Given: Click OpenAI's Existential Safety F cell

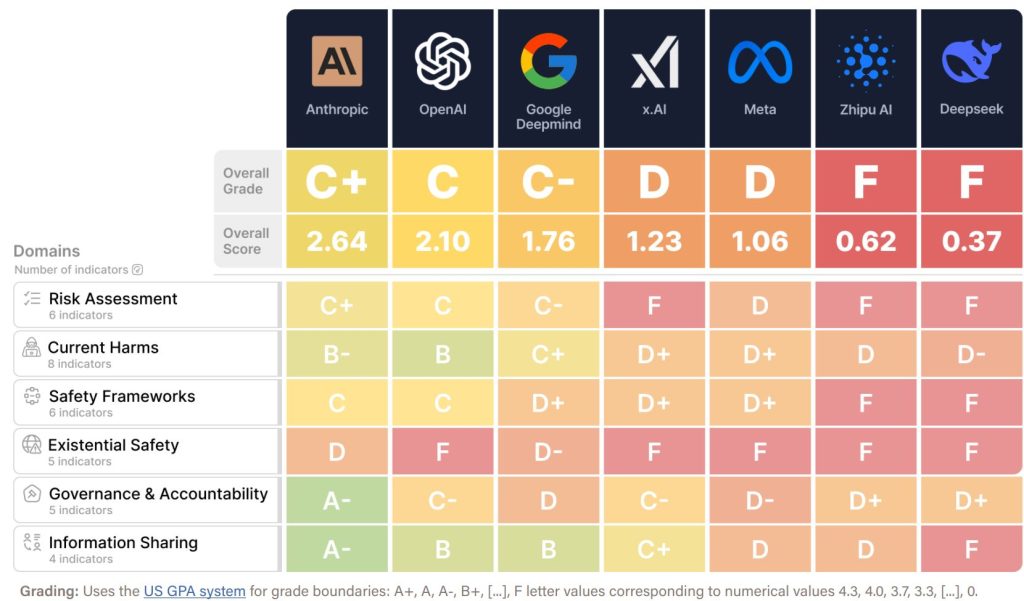Looking at the screenshot, I should (x=443, y=451).
